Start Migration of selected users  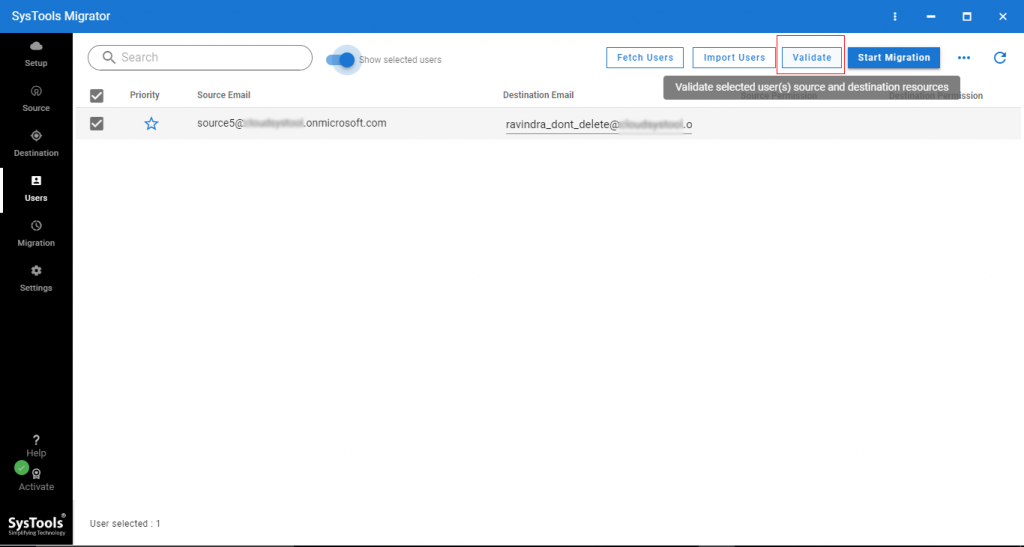(x=893, y=57)
